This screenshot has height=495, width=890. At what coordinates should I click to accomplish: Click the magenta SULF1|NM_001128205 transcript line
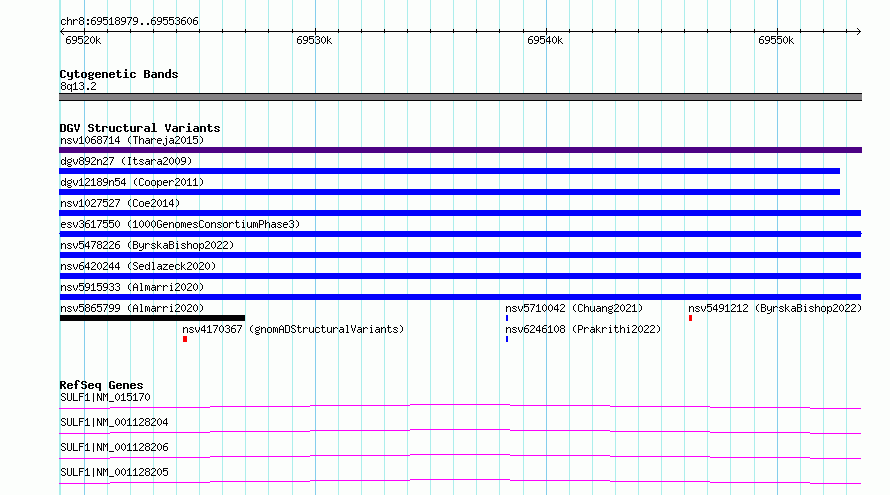460,481
